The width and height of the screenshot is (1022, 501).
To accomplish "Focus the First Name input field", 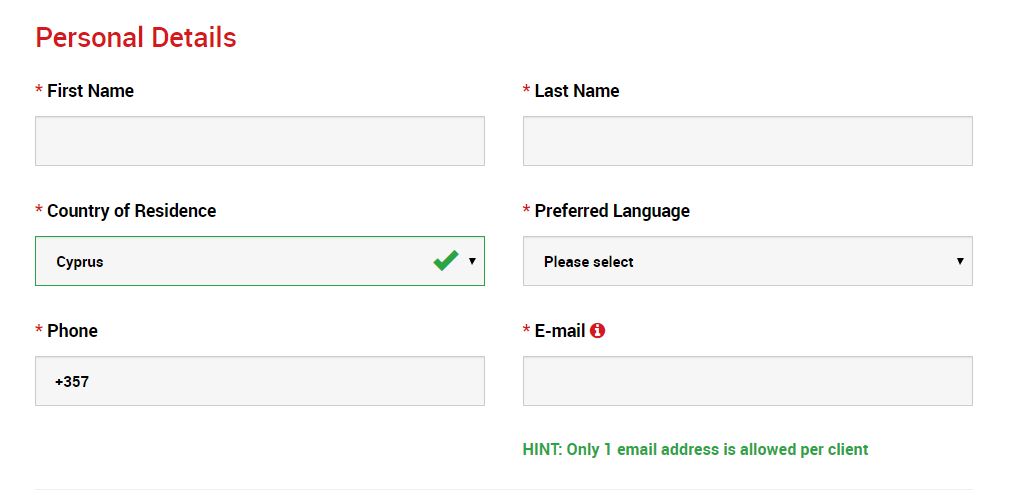I will 260,141.
